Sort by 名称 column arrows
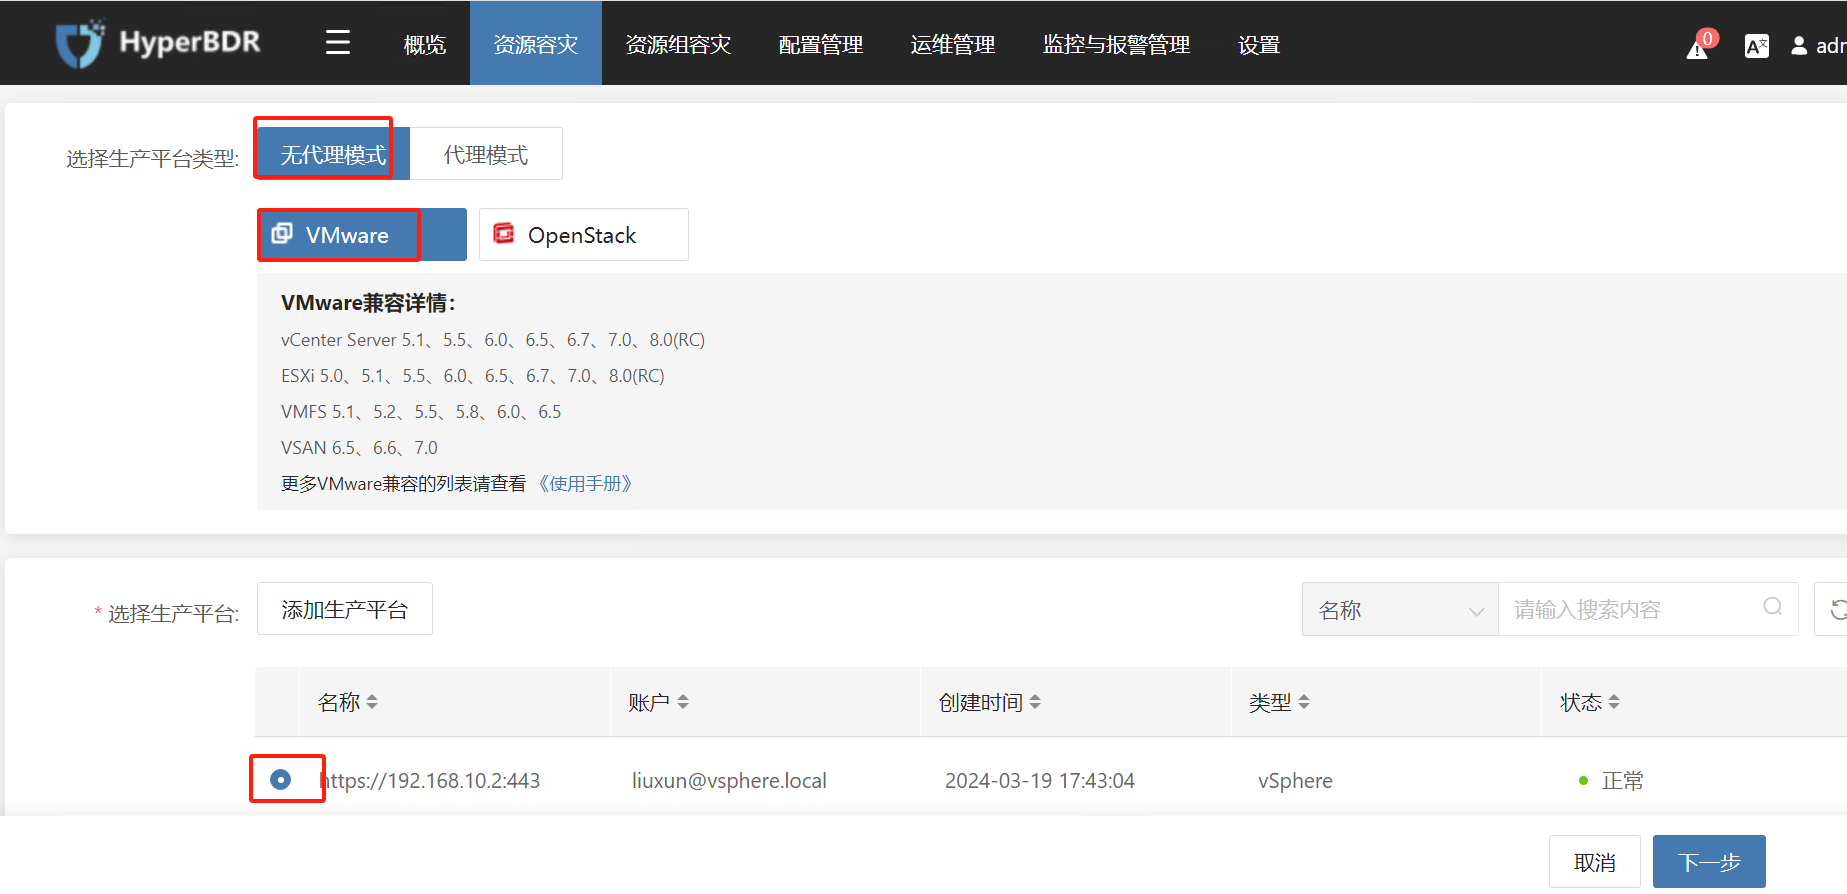This screenshot has width=1847, height=894. [372, 703]
